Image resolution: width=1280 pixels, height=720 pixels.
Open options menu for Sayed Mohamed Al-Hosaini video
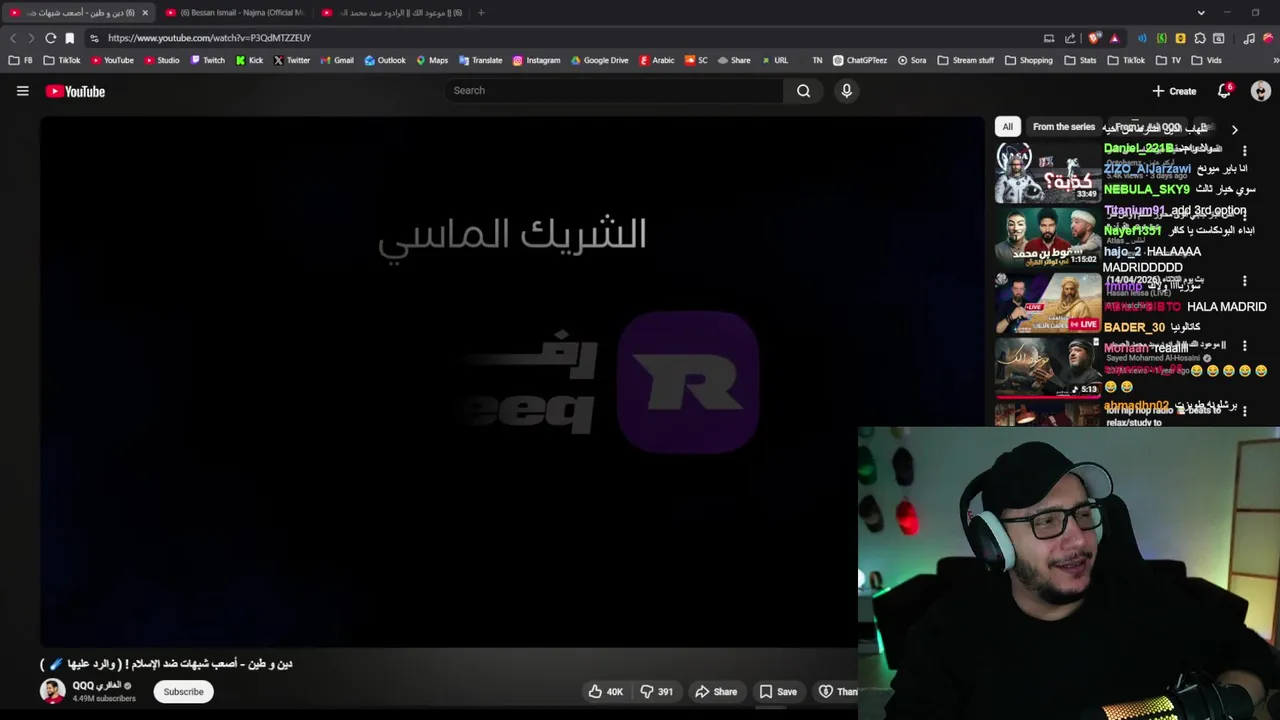1244,346
